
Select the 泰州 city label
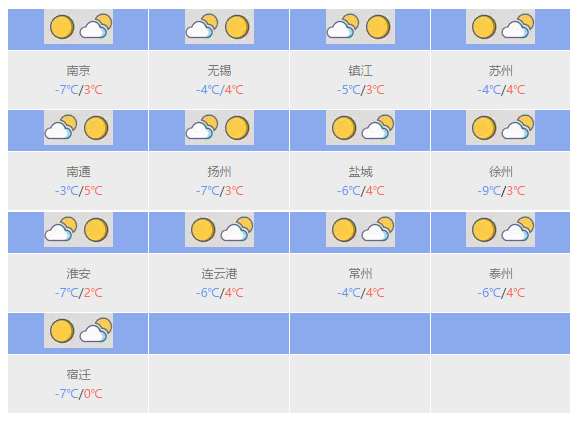(501, 273)
